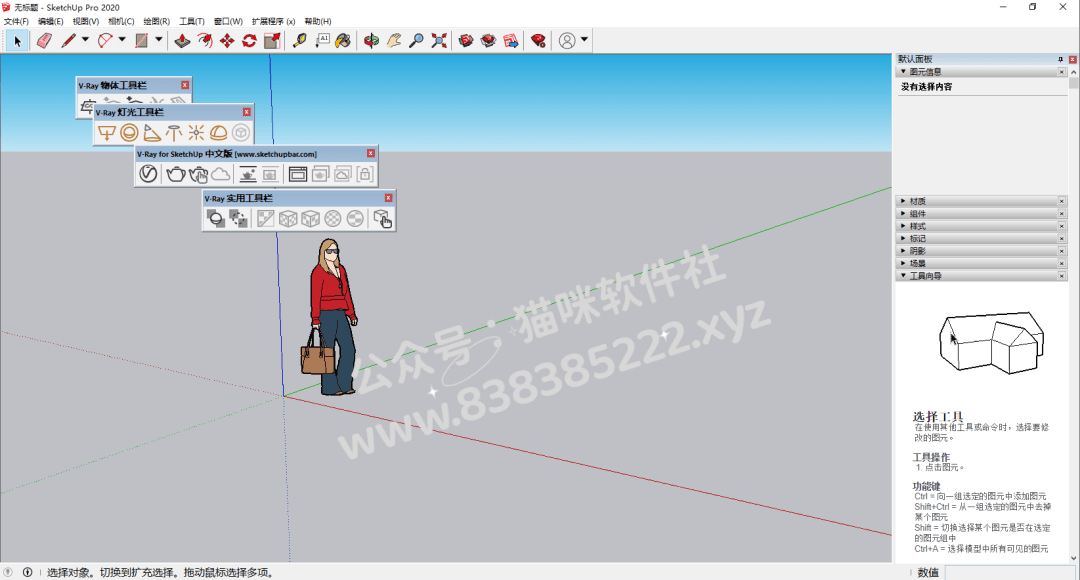Click the Send to LayOut icon
Image resolution: width=1080 pixels, height=580 pixels.
tap(511, 41)
